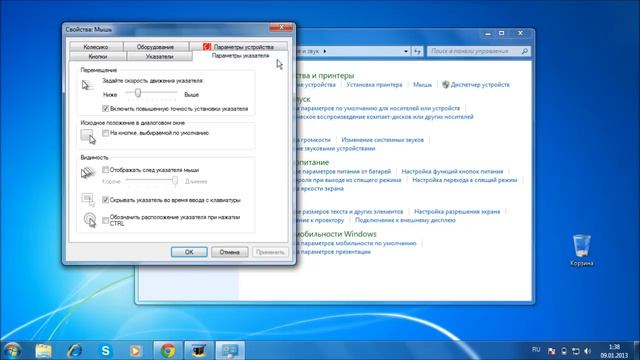Image resolution: width=640 pixels, height=360 pixels.
Task: Open 'воспроизведение компакт-дисков или других носителей' link
Action: tap(384, 117)
